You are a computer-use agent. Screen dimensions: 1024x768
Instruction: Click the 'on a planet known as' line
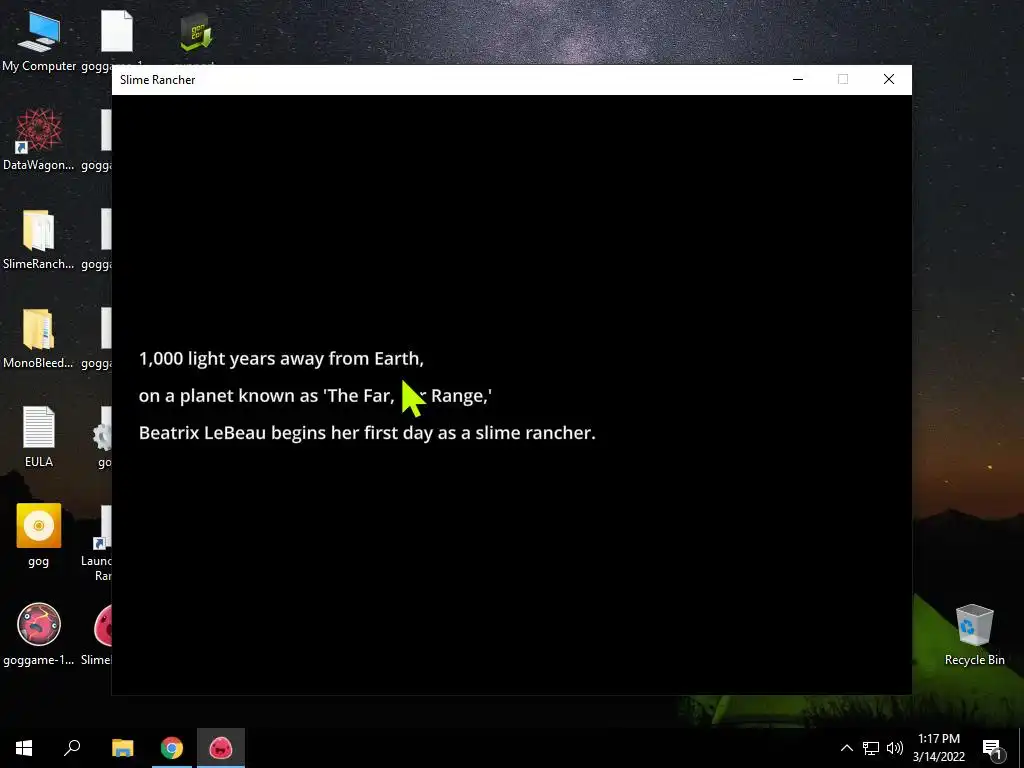point(315,396)
